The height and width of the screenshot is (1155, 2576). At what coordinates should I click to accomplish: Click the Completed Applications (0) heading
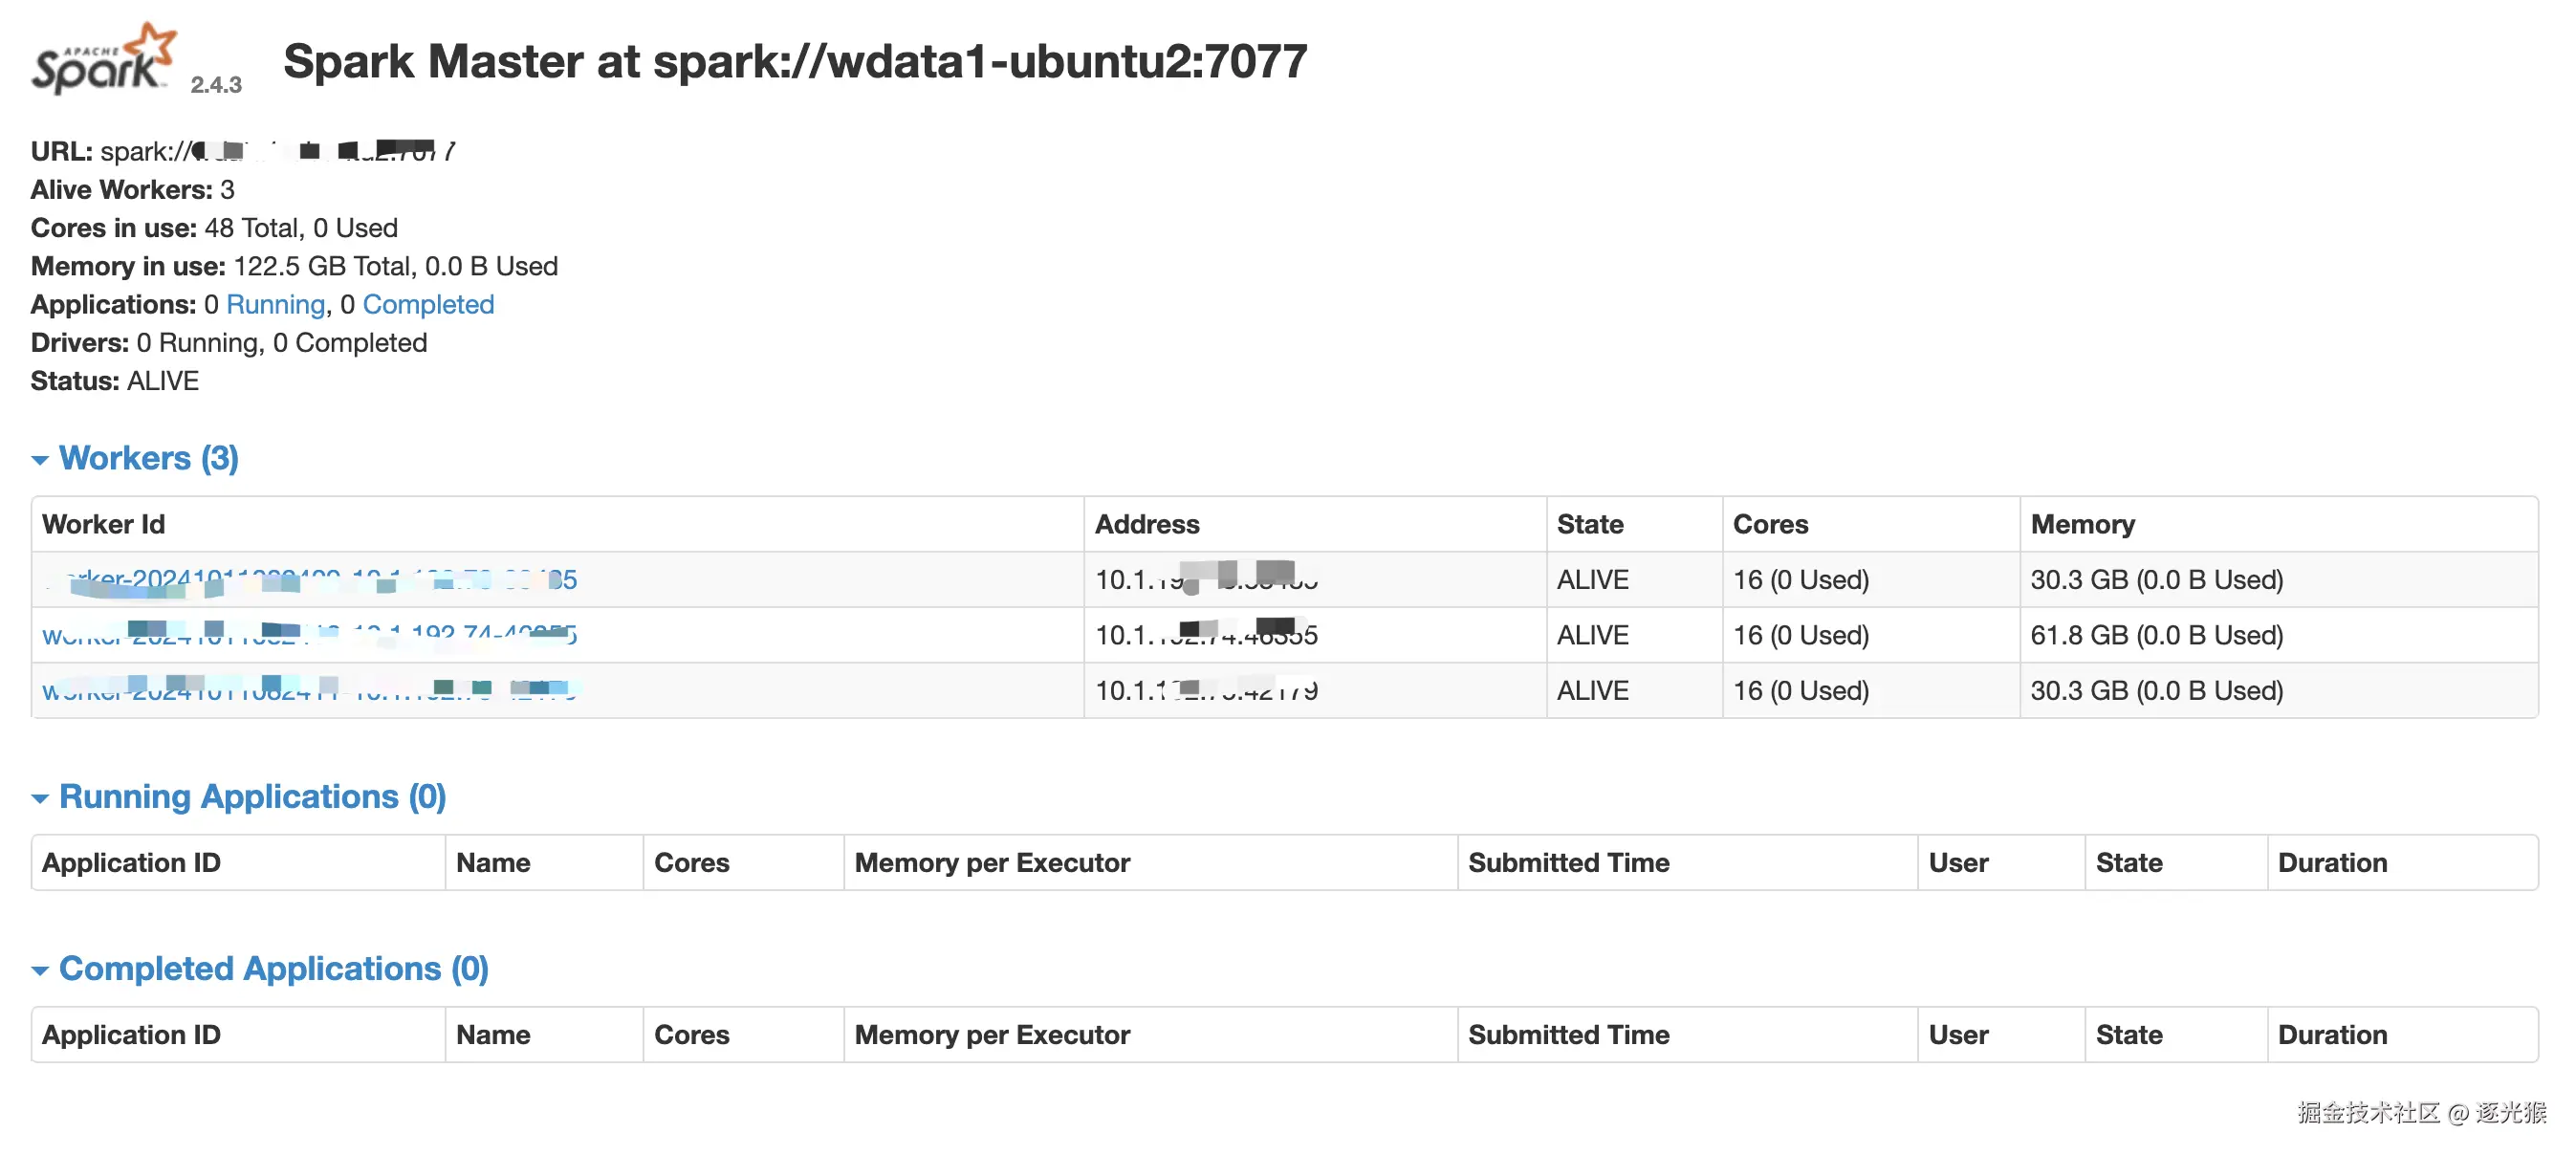coord(273,968)
